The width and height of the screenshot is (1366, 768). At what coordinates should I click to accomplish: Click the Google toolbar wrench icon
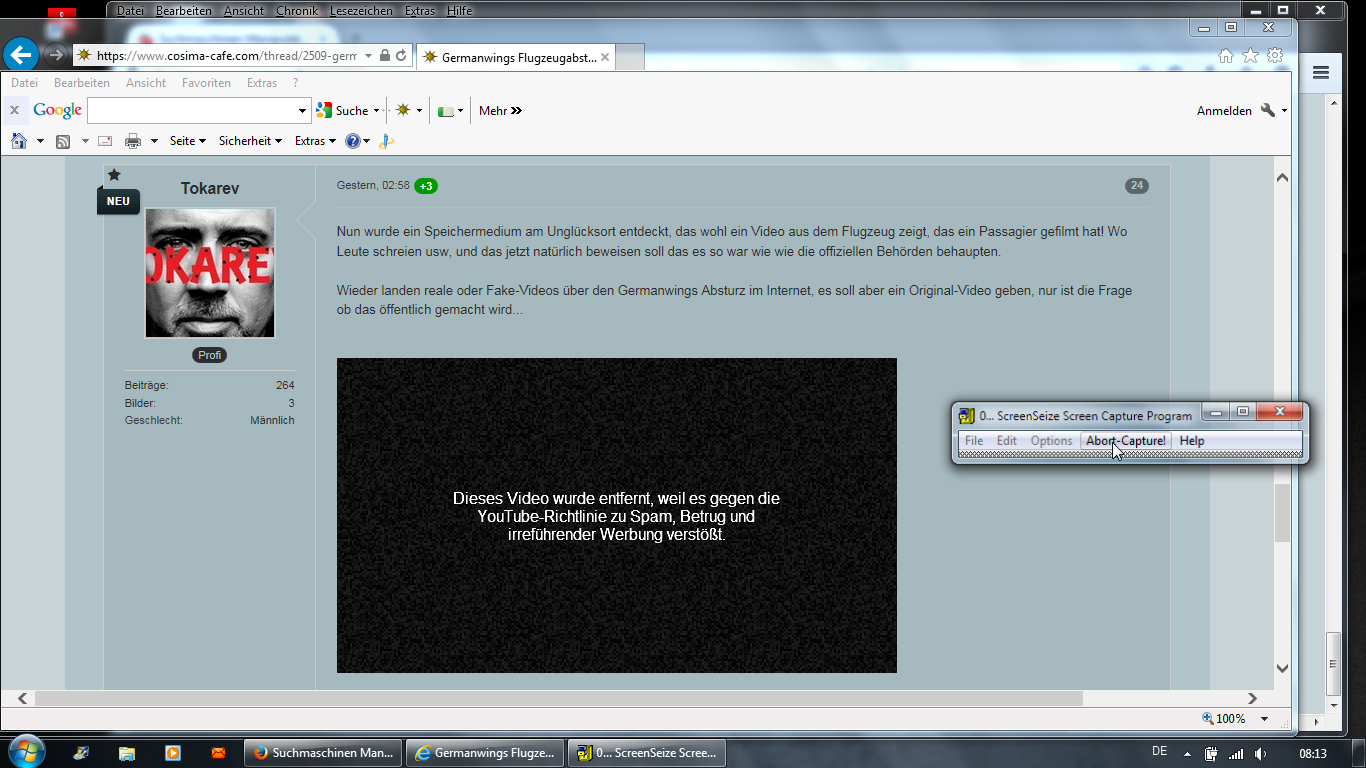(1268, 110)
